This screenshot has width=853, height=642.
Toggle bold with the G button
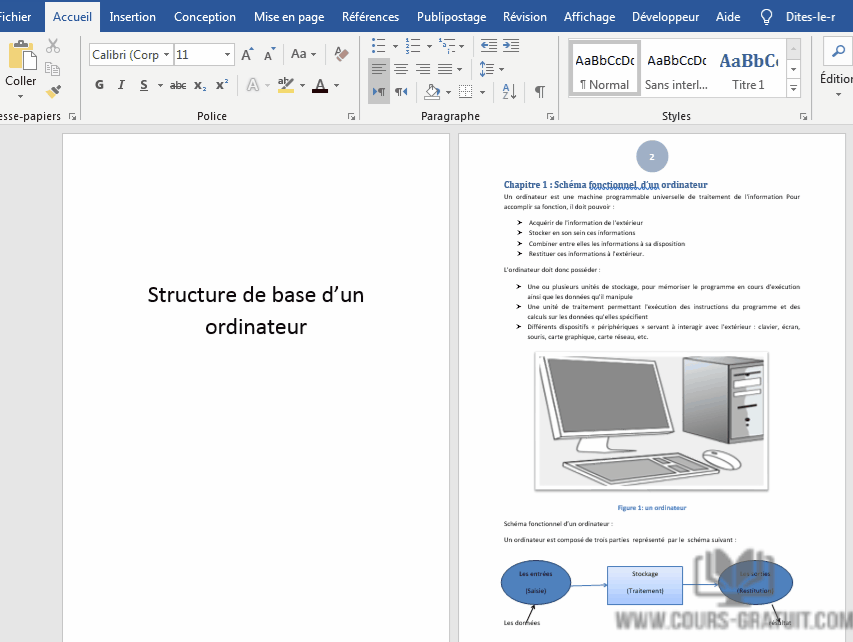(99, 85)
